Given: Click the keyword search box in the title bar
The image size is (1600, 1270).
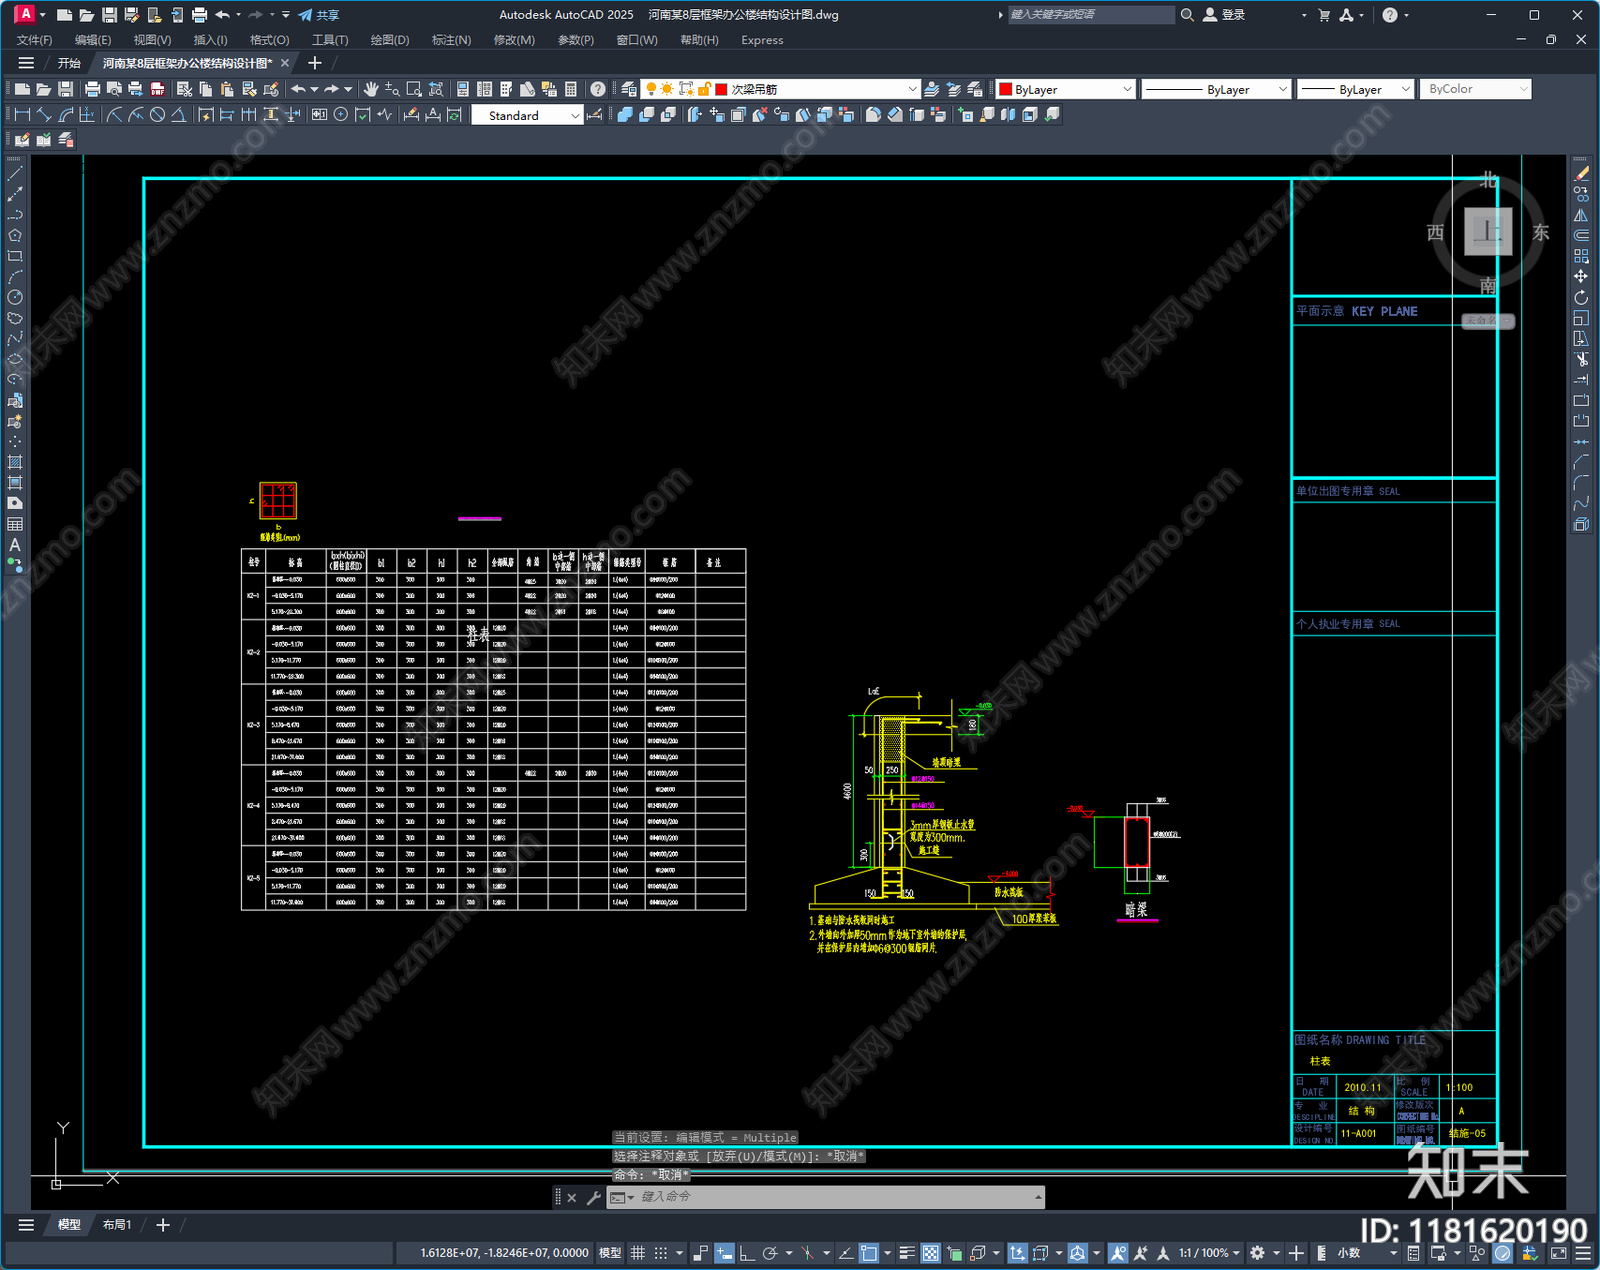Looking at the screenshot, I should pos(1090,15).
